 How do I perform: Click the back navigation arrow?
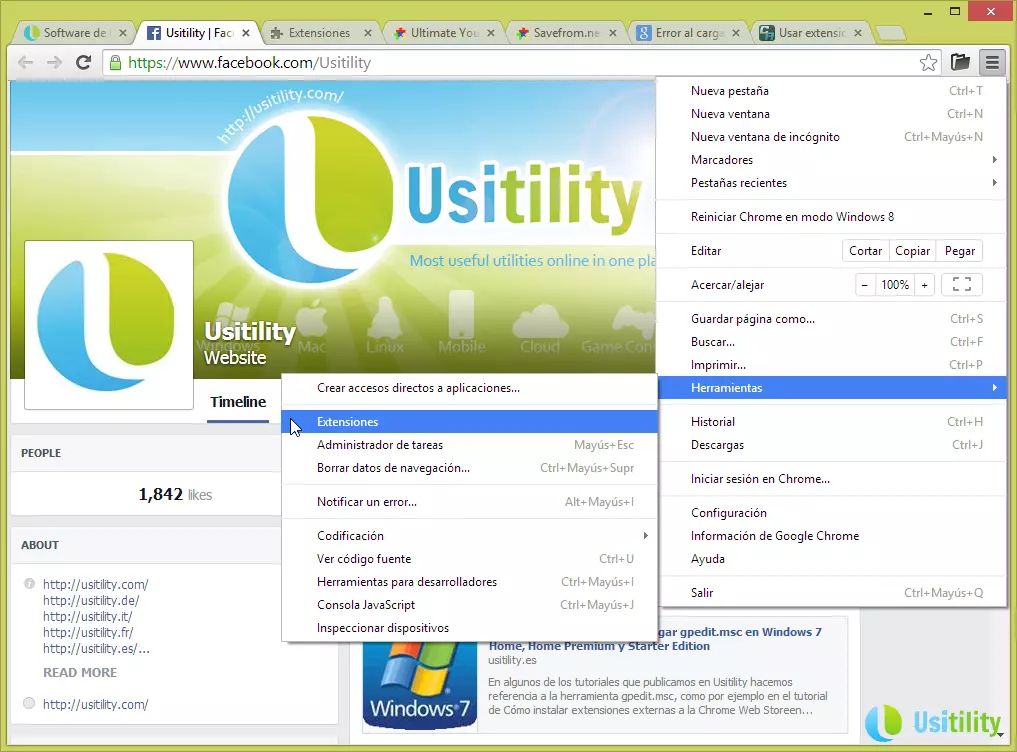26,63
